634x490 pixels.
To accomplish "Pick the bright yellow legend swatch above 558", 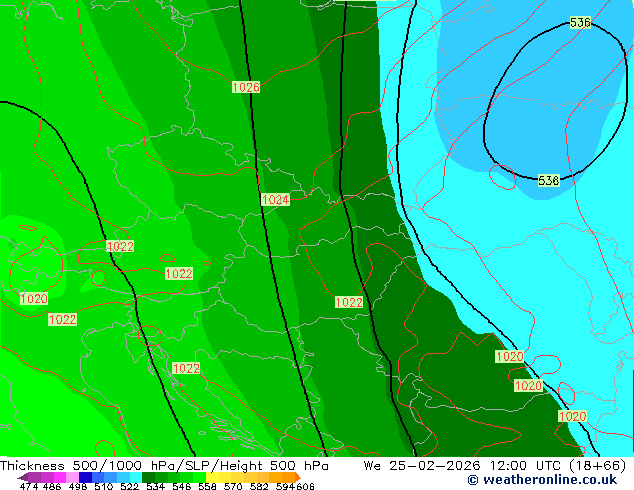I will coord(212,477).
